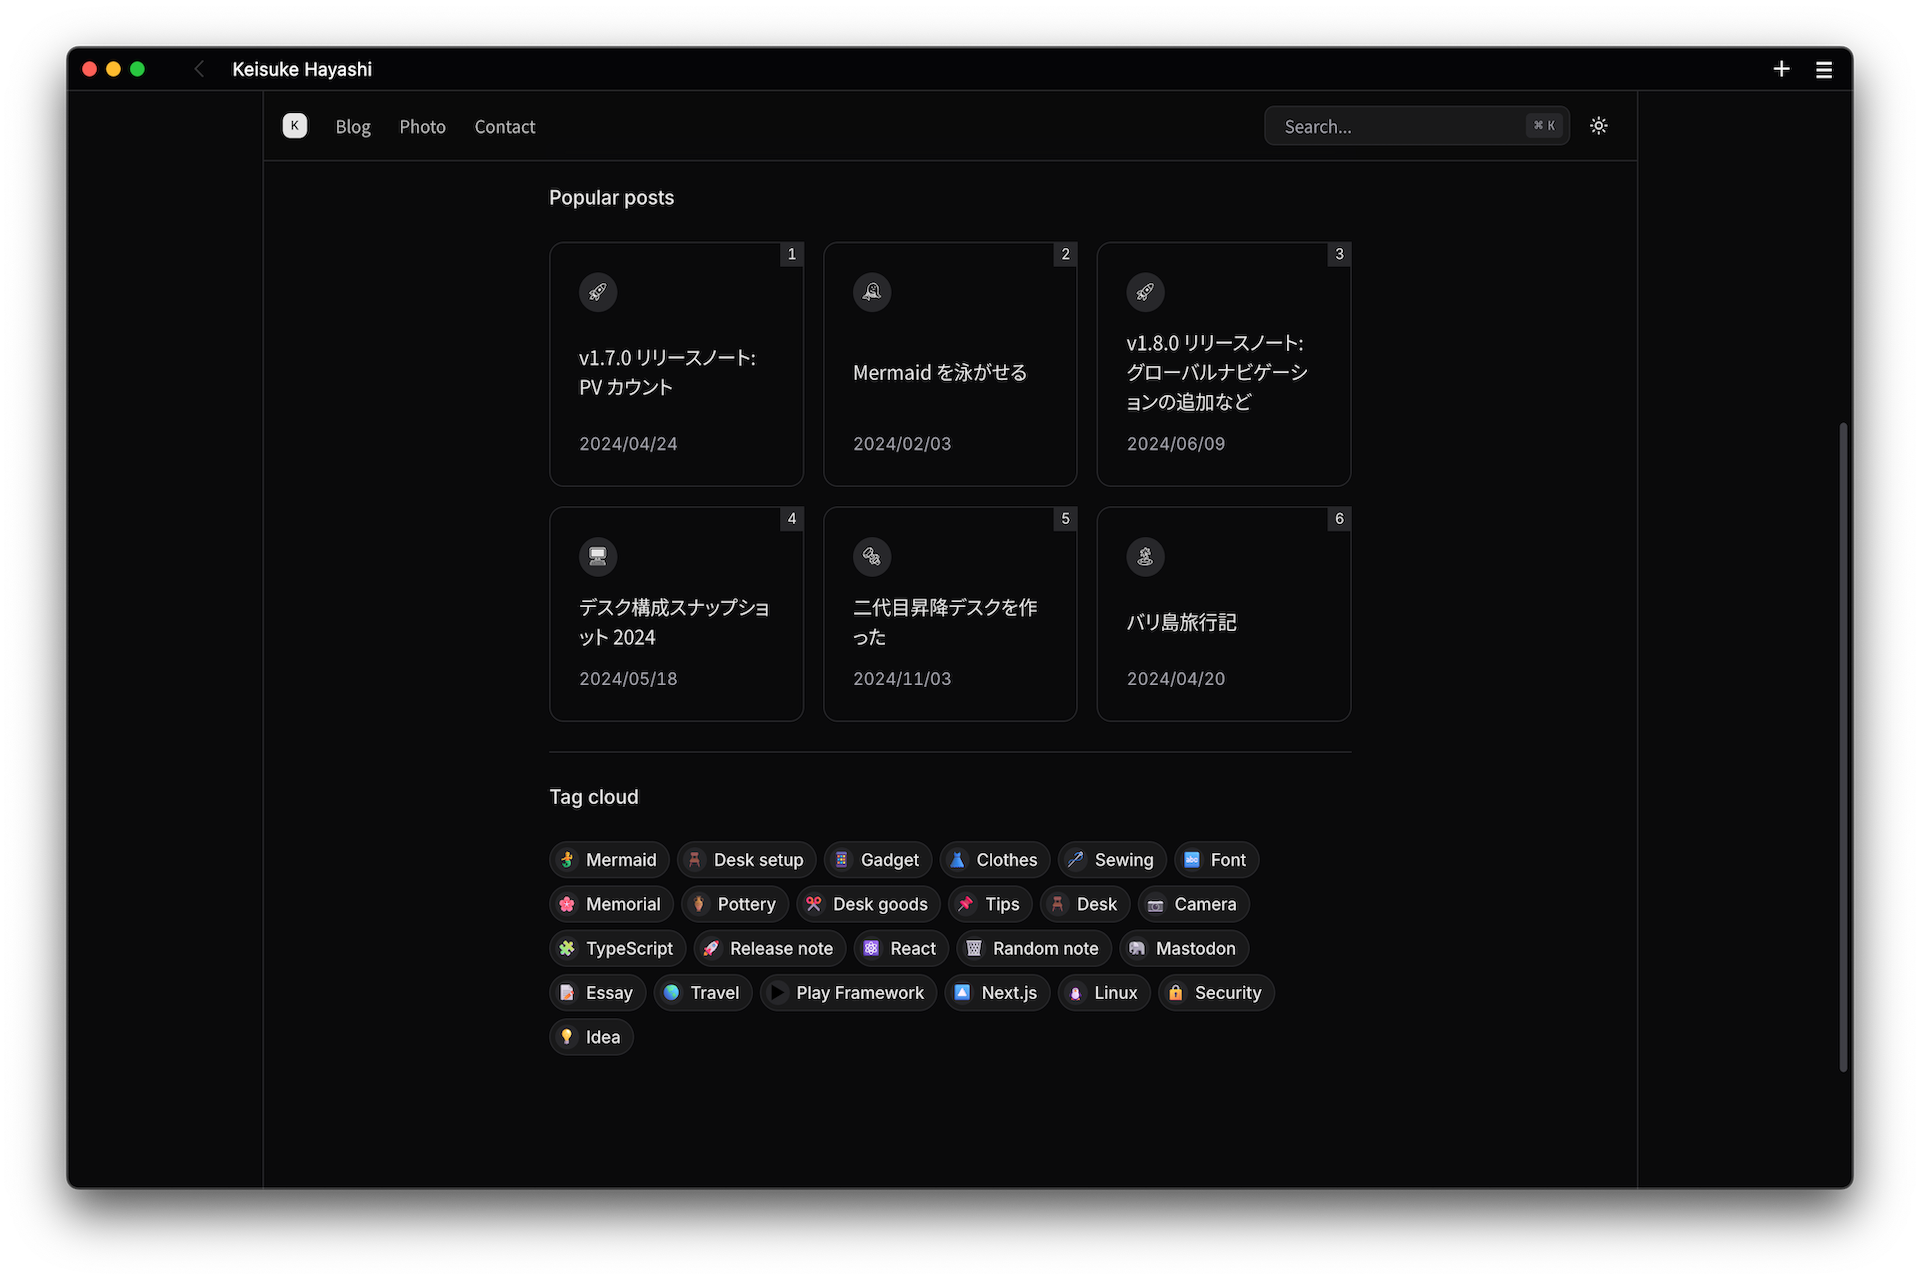Screen dimensions: 1920x1280
Task: Select the TypeScript tag
Action: (617, 948)
